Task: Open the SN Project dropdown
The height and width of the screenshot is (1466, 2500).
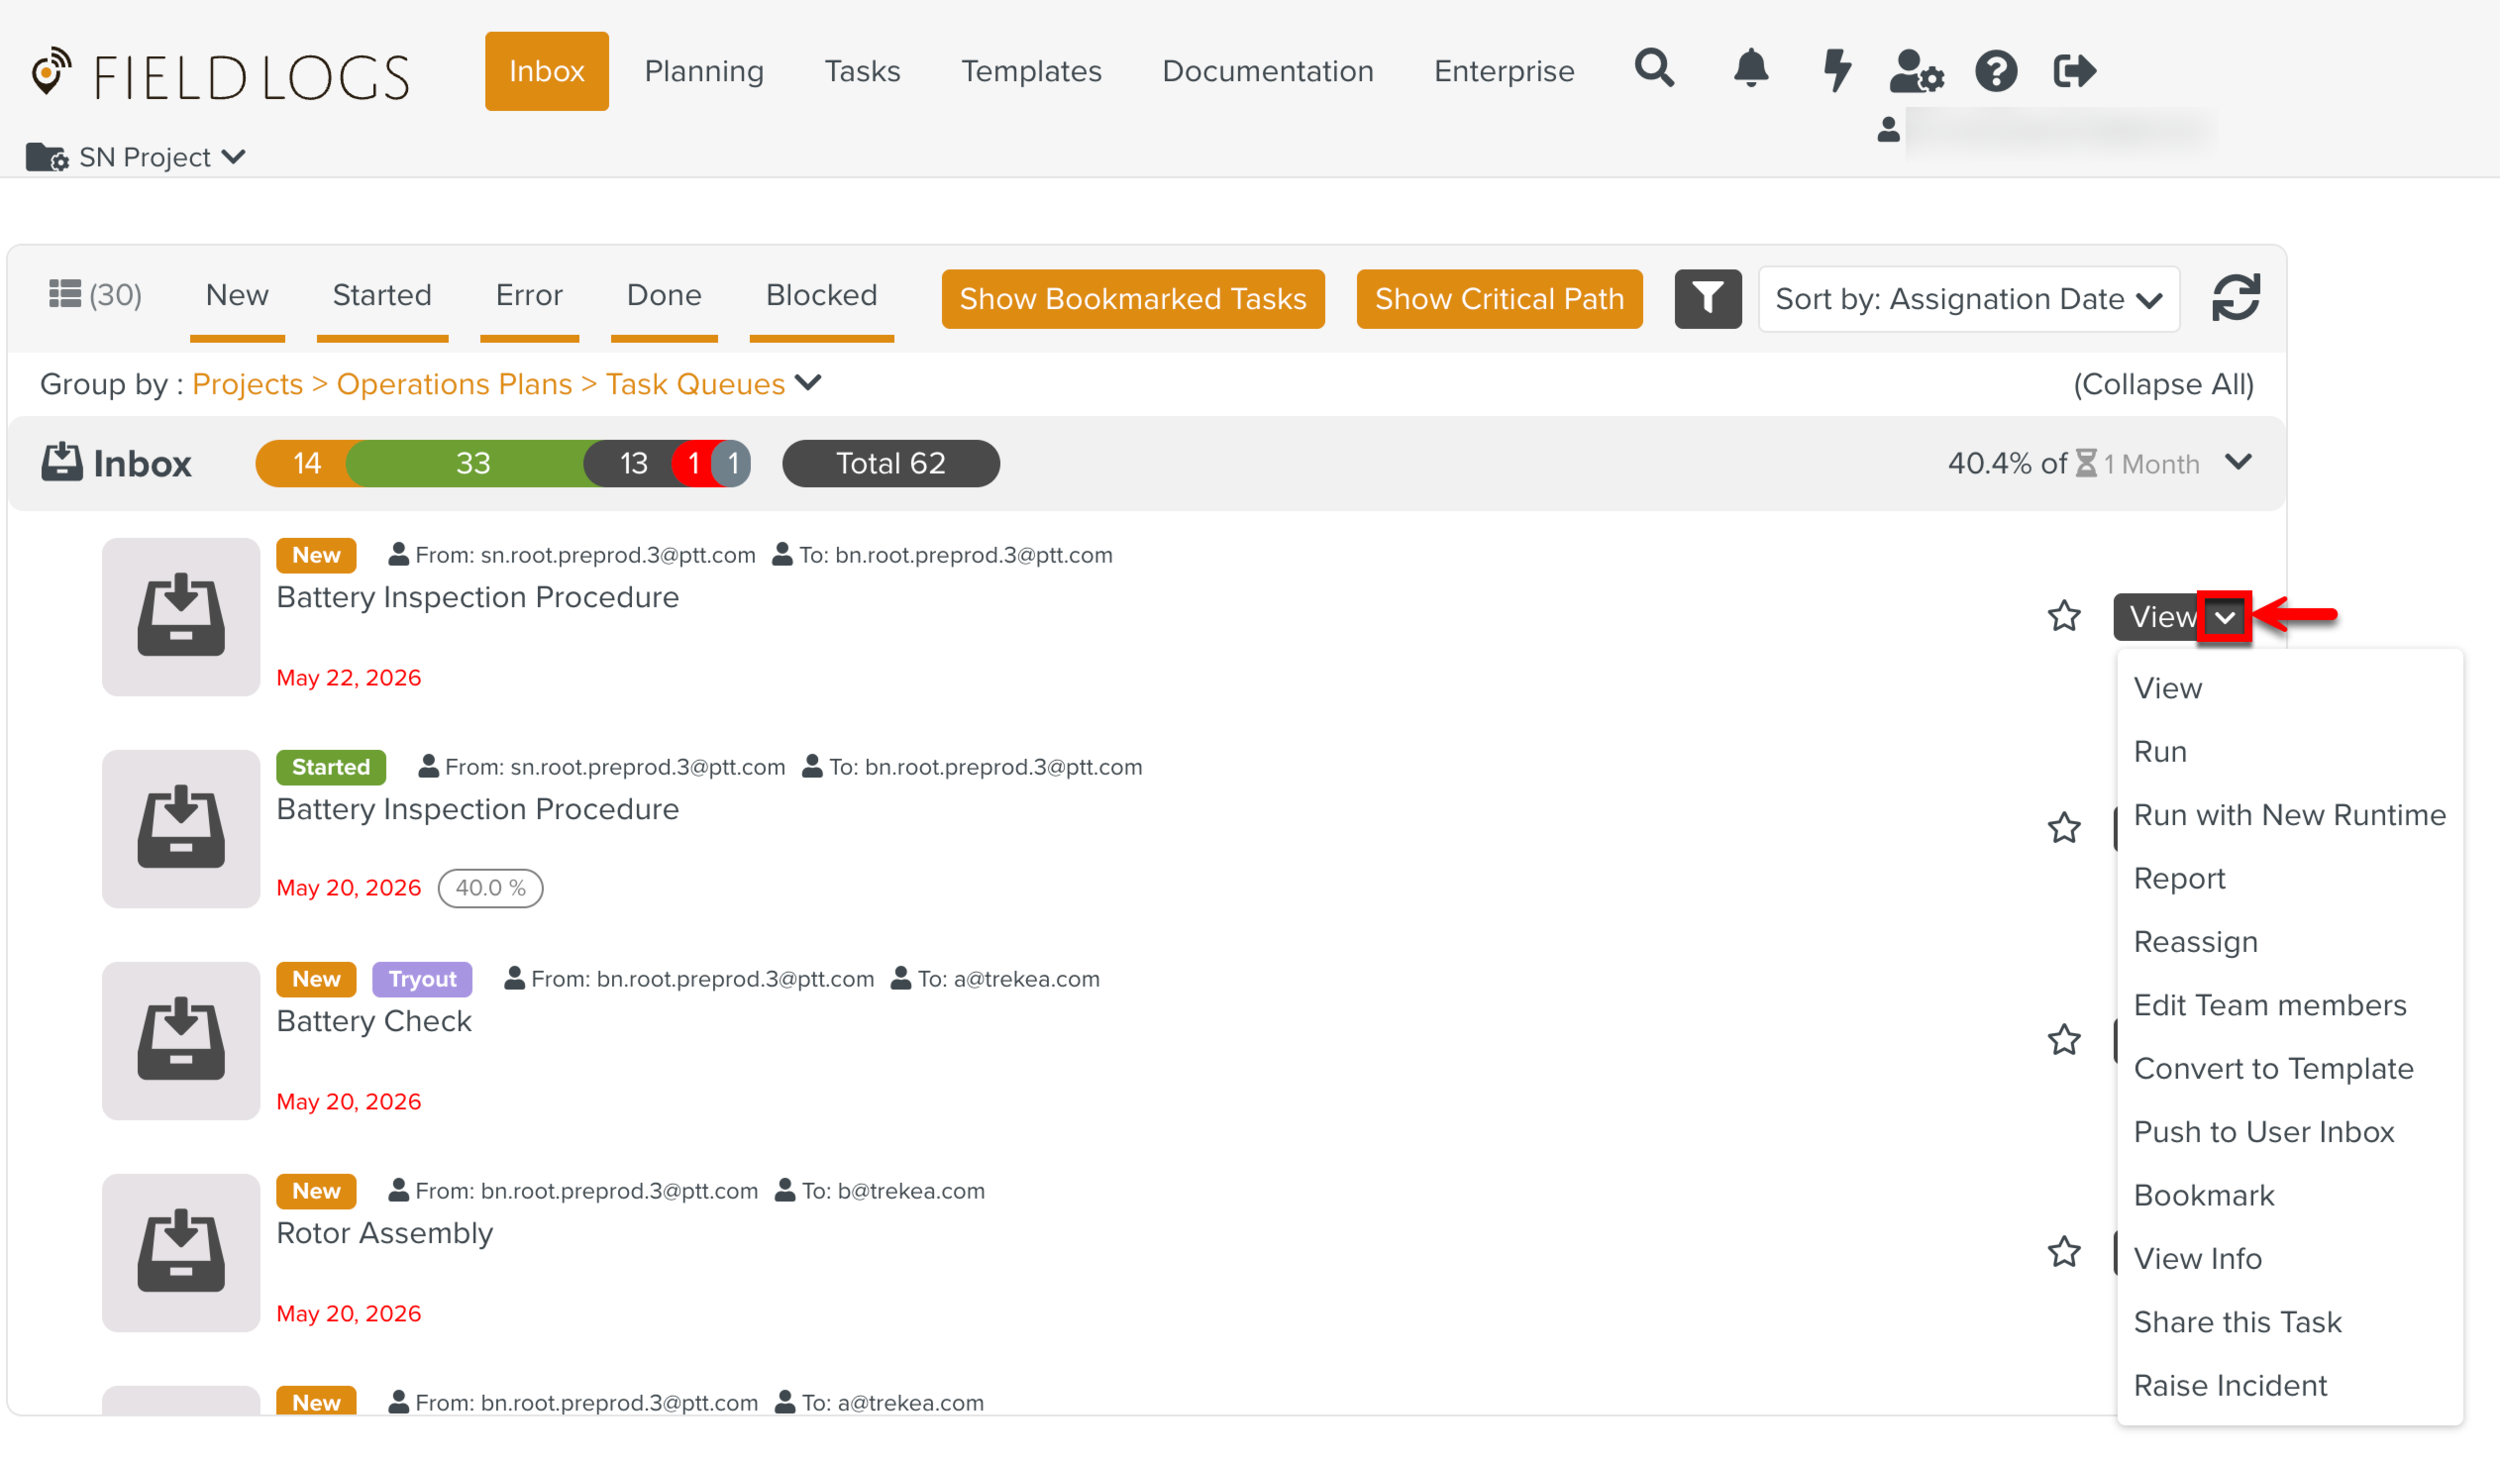Action: pyautogui.click(x=136, y=157)
